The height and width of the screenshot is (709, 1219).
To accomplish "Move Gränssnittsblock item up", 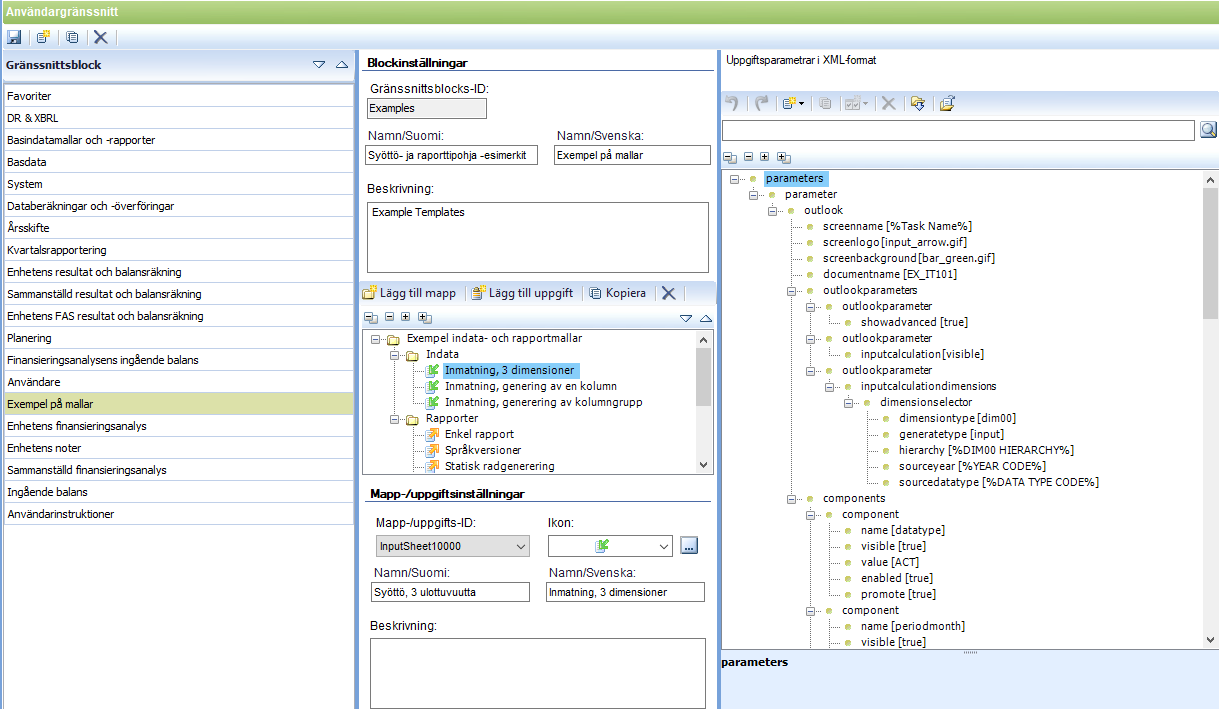I will (341, 64).
